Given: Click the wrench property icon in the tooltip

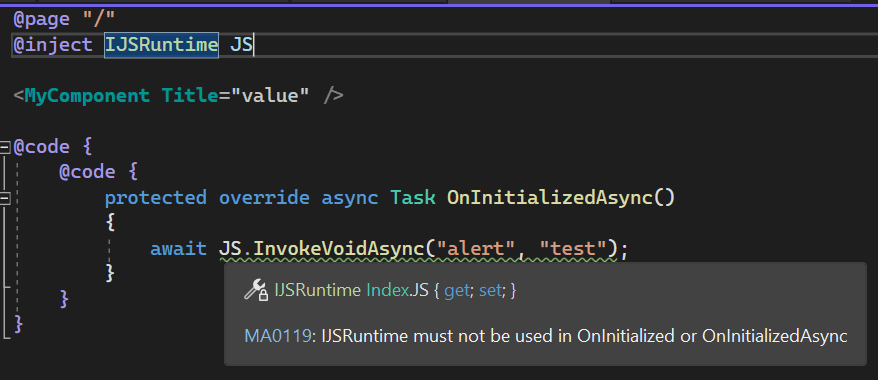Looking at the screenshot, I should [256, 290].
